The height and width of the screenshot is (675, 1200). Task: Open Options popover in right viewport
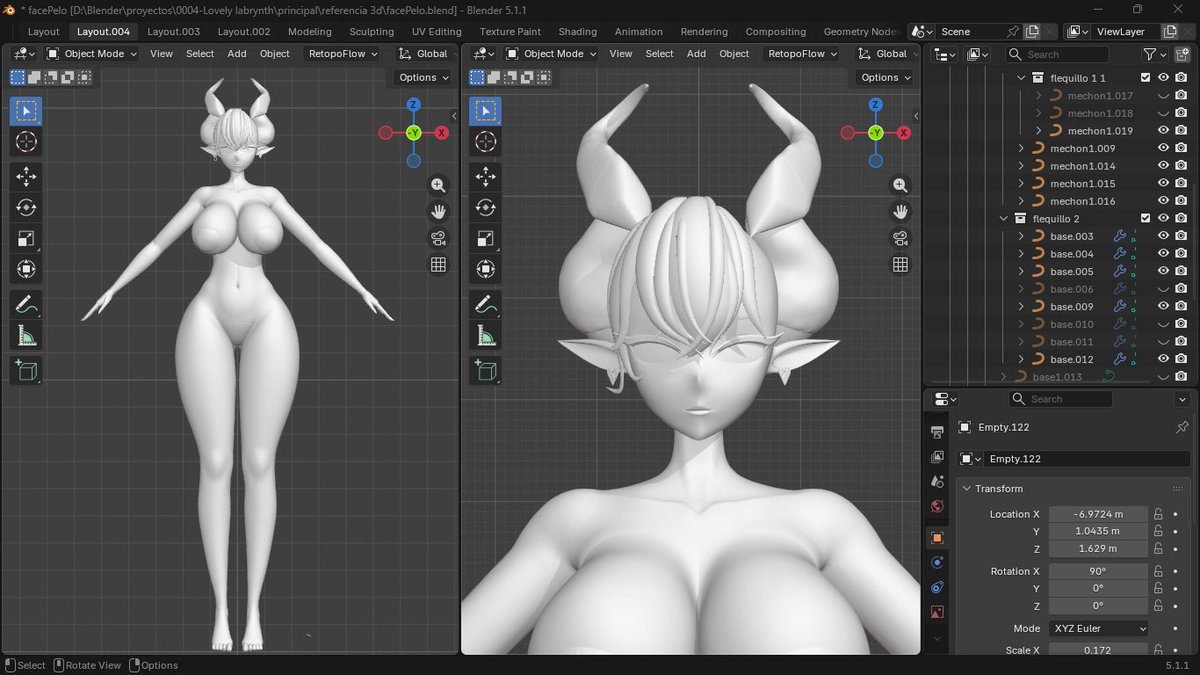[887, 77]
